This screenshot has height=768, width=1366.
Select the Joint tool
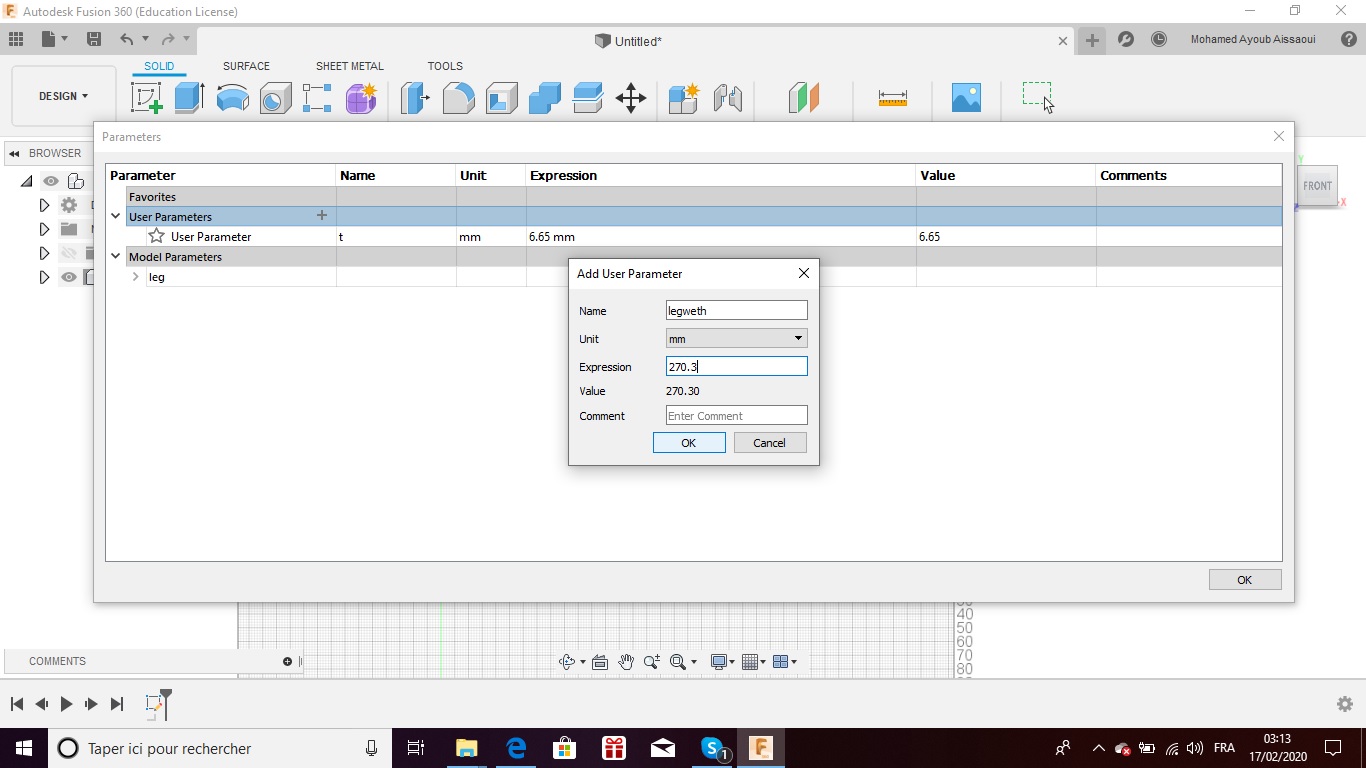728,98
